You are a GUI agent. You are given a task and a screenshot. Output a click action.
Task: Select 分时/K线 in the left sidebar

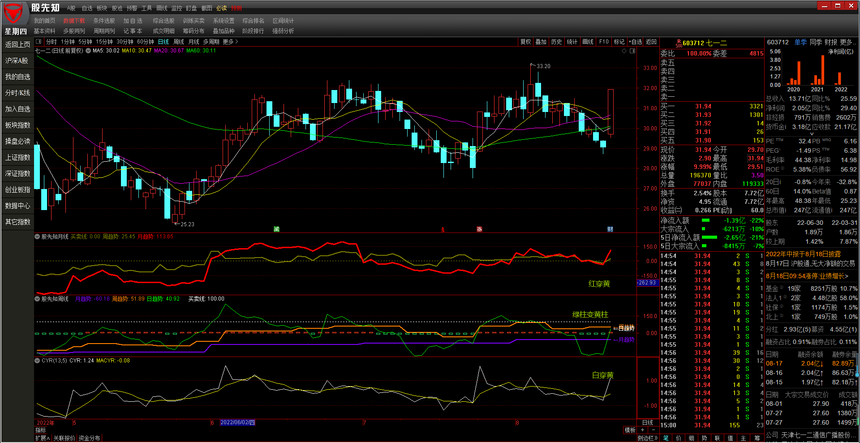(x=18, y=93)
